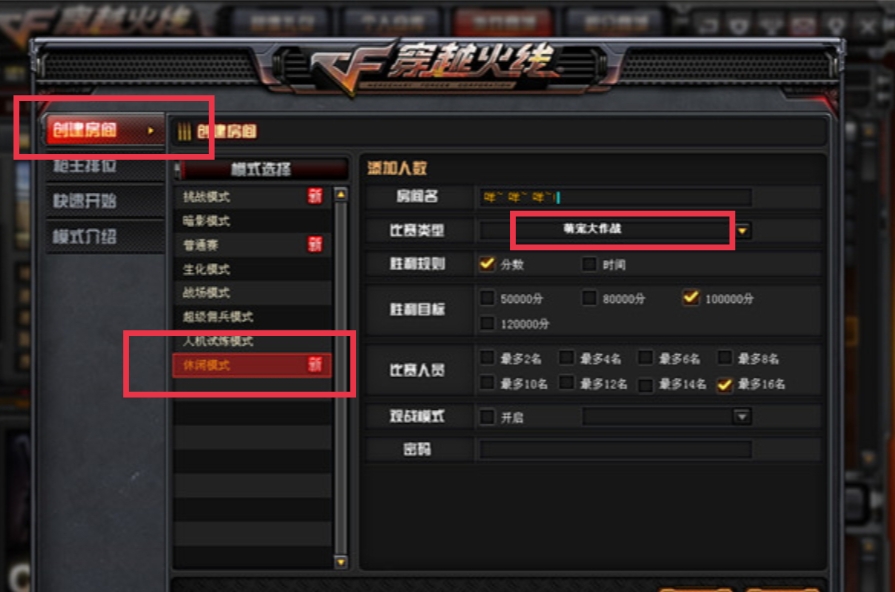
Task: Uncheck the 最多16名 option
Action: click(725, 384)
